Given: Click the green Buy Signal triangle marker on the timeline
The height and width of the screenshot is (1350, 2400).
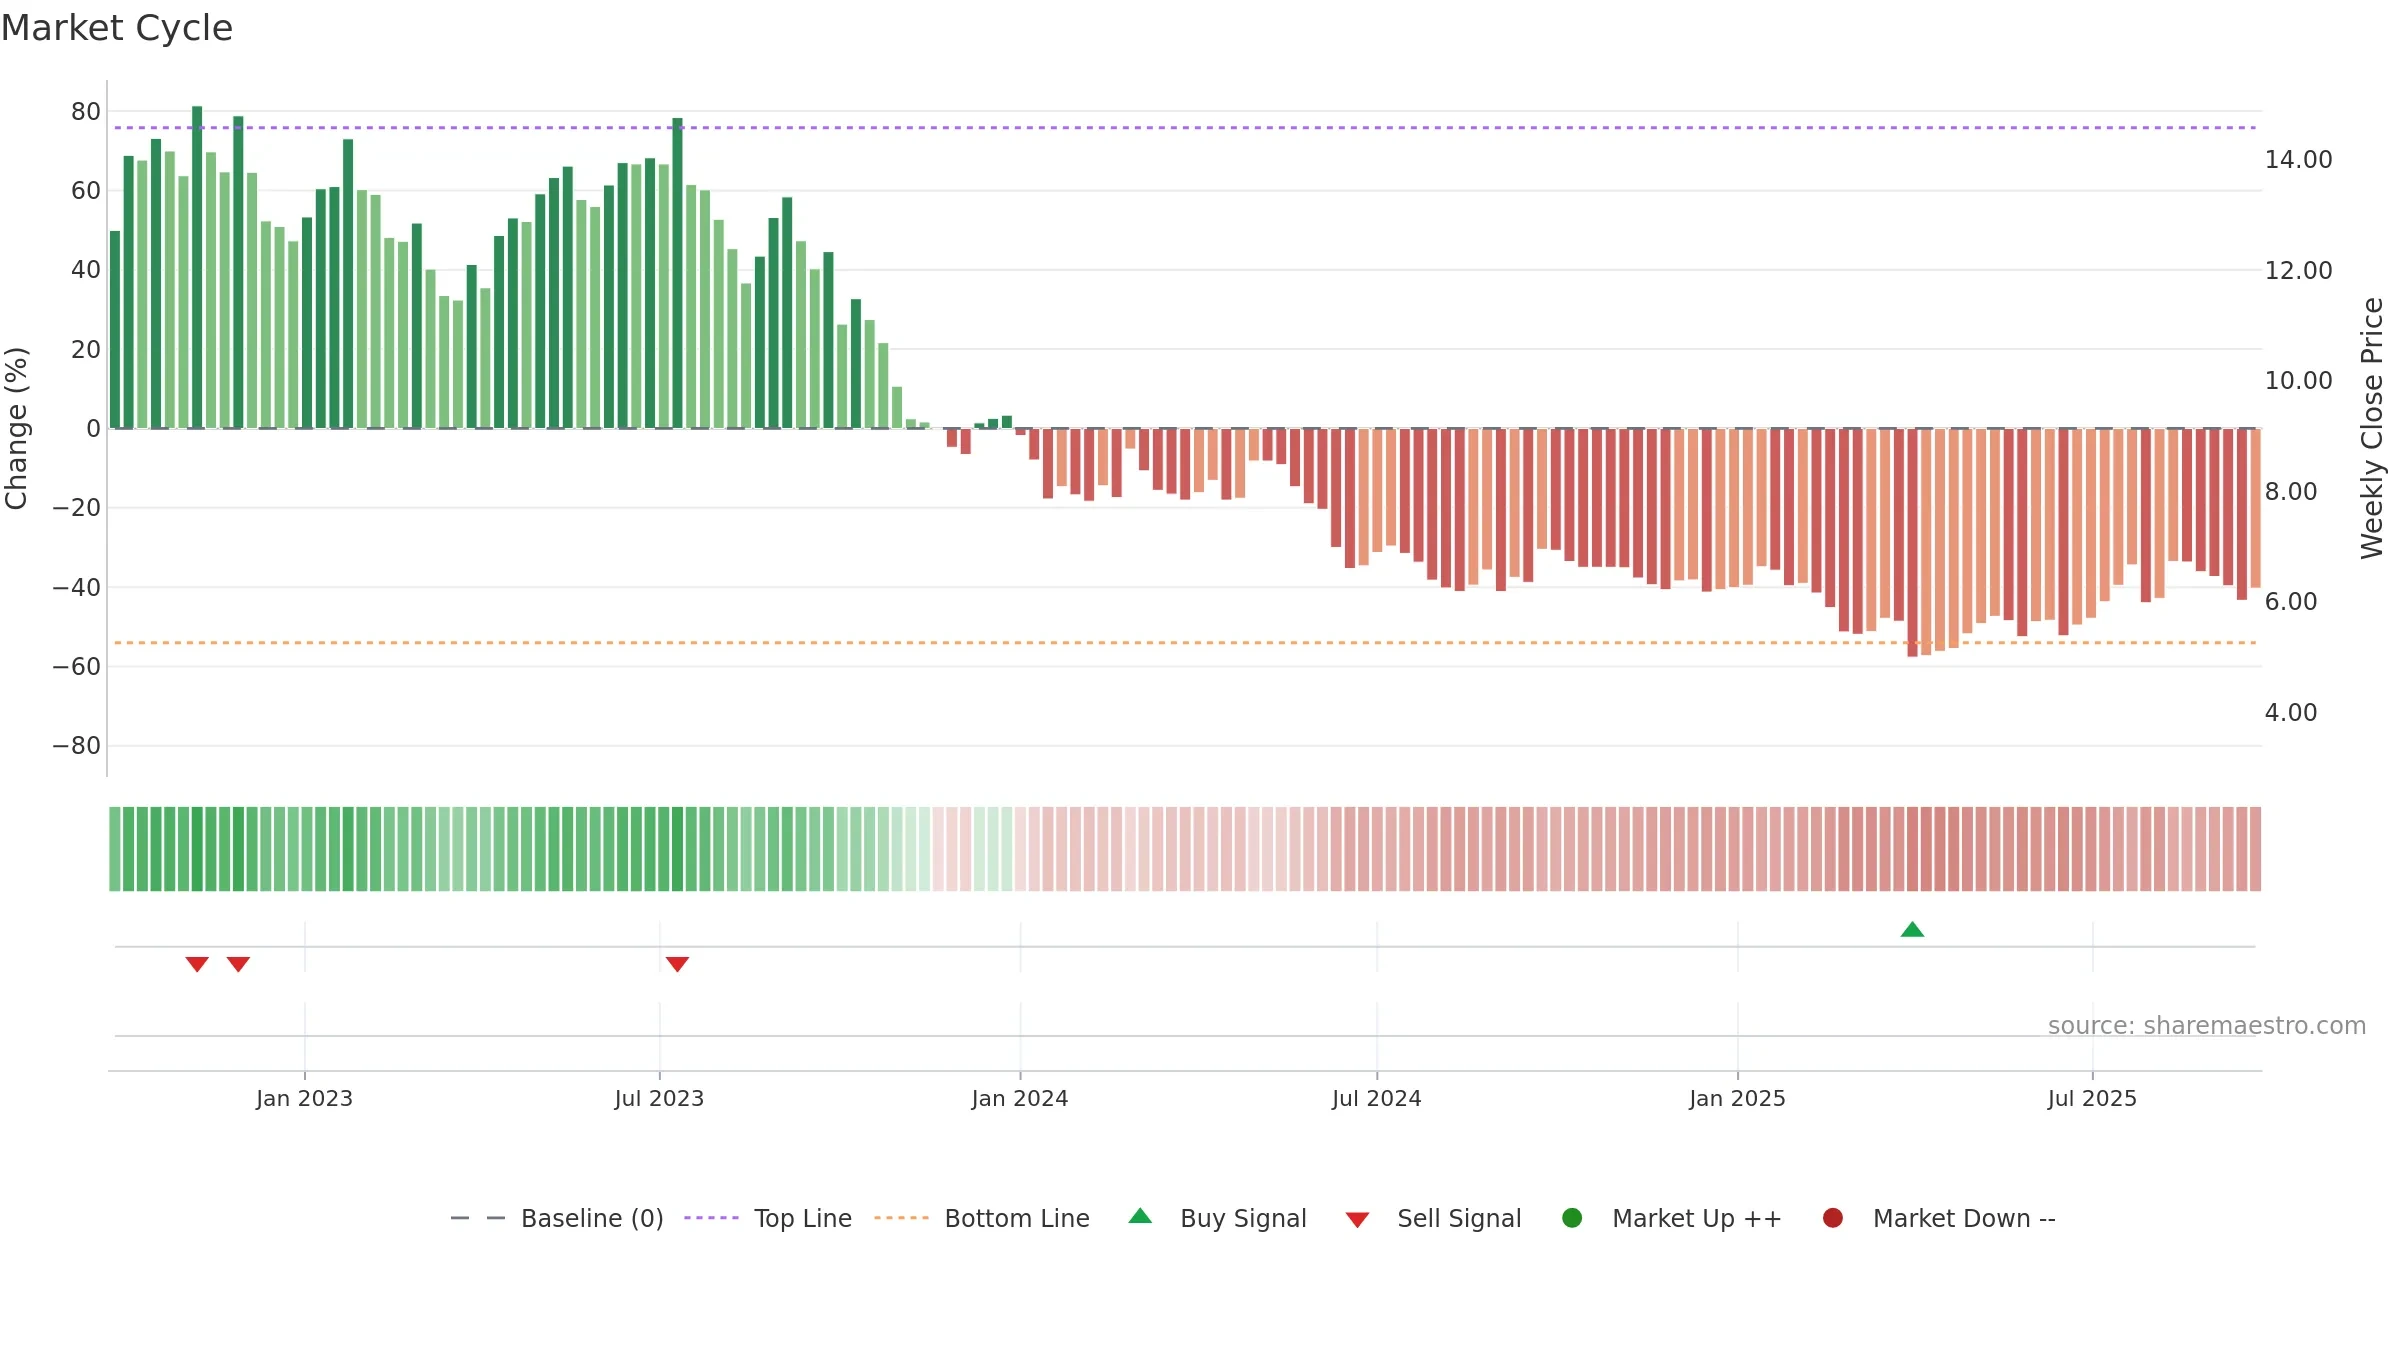Looking at the screenshot, I should [1912, 930].
